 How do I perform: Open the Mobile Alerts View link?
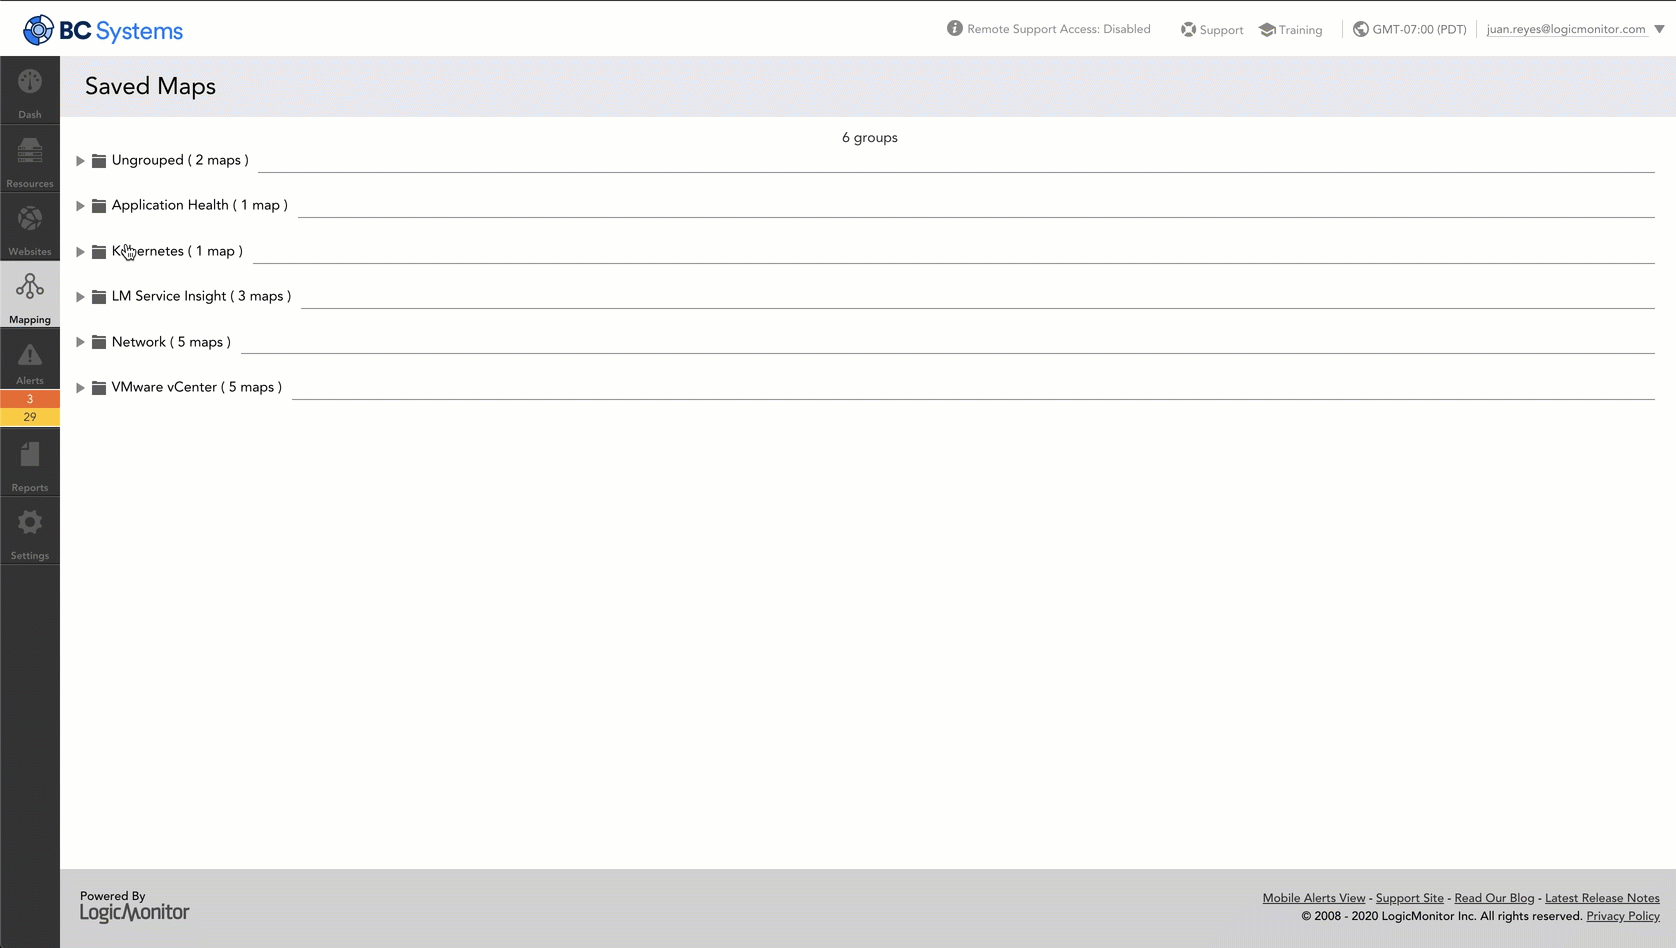[x=1313, y=898]
